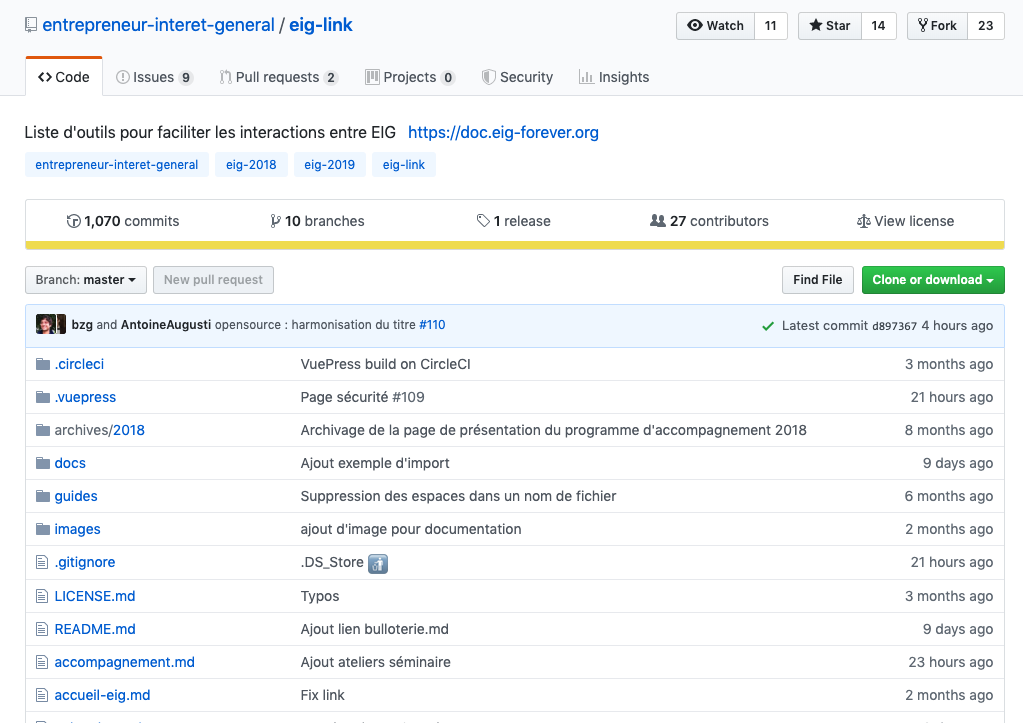The height and width of the screenshot is (723, 1023).
Task: Click the file icon beside LICENSE.md
Action: [x=42, y=596]
